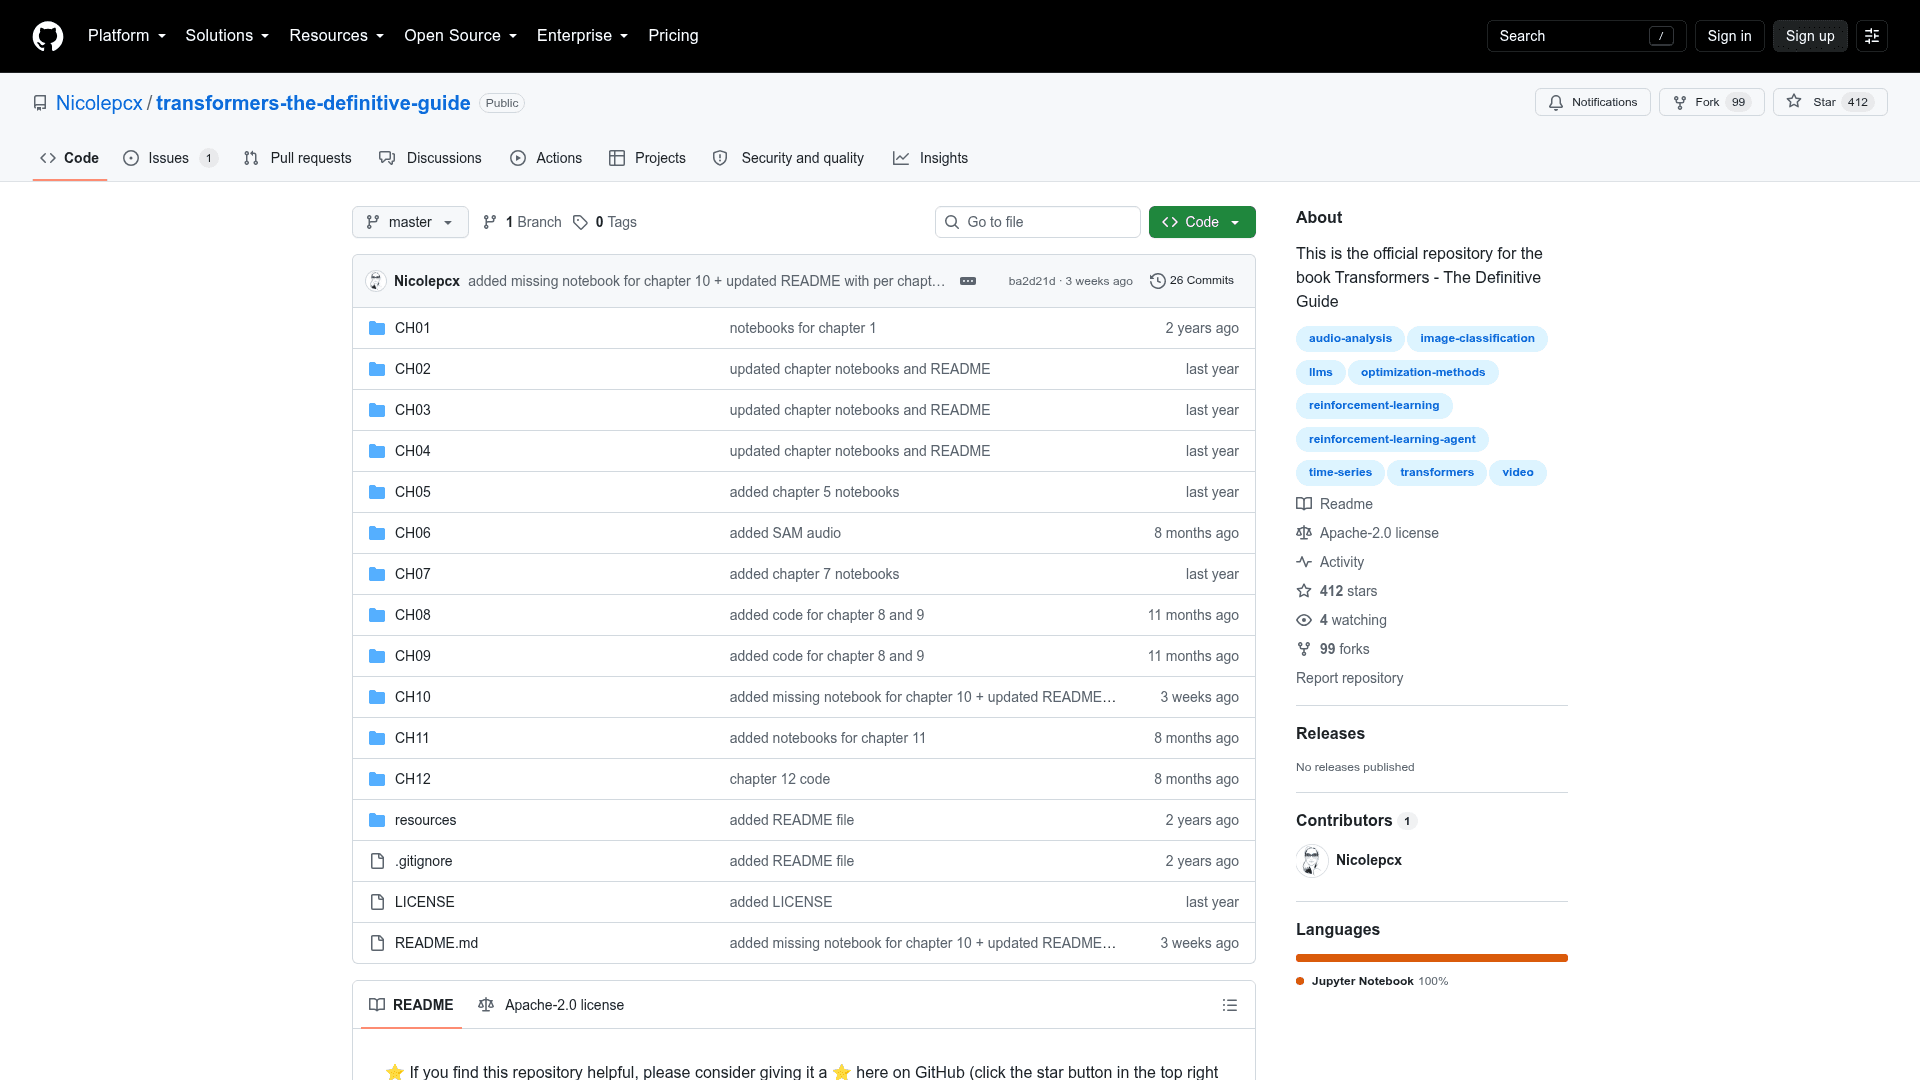Open the global navigation settings icon
The image size is (1920, 1080).
(x=1872, y=36)
